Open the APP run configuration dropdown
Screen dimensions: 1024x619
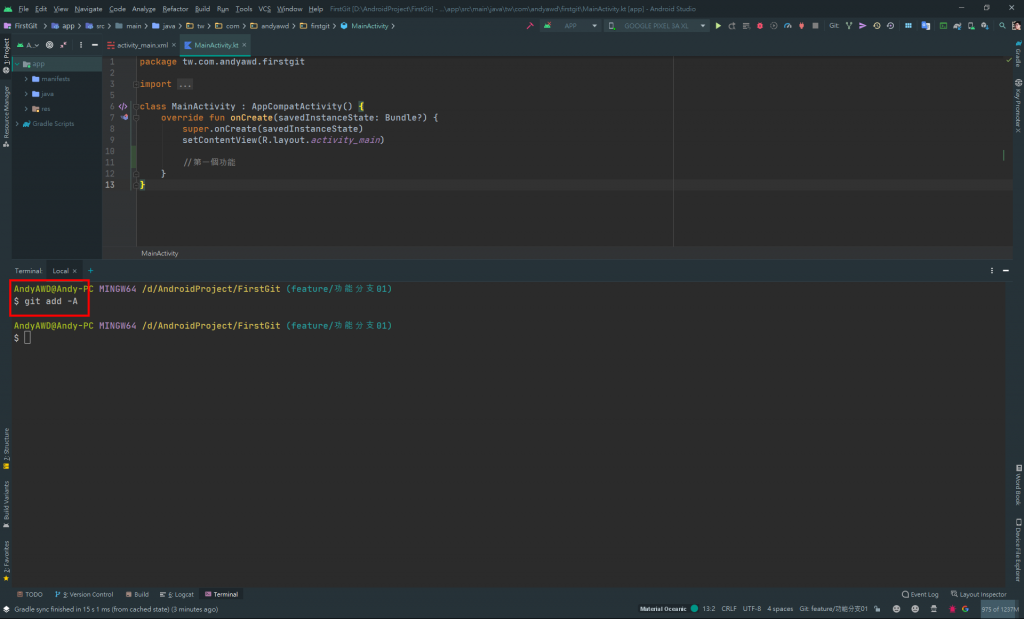[x=570, y=26]
